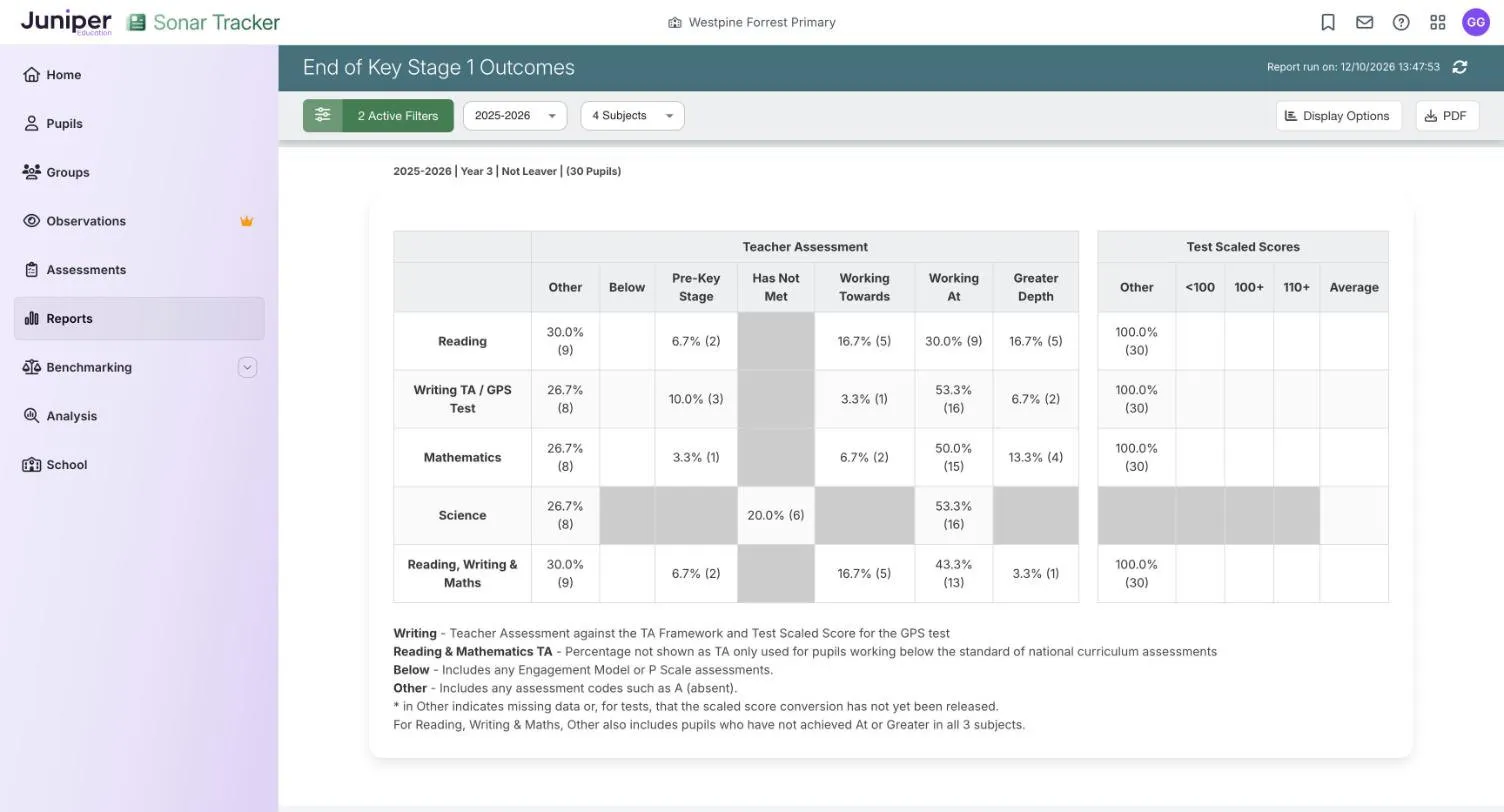Click the Observations eye icon in sidebar

click(x=31, y=221)
